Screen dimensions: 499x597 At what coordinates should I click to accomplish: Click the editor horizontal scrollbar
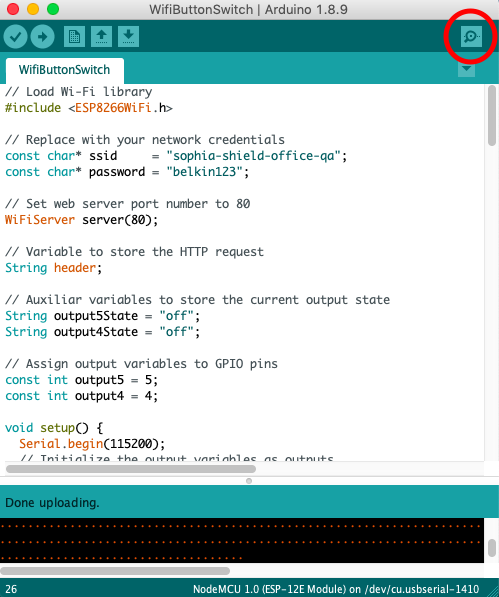(x=131, y=469)
